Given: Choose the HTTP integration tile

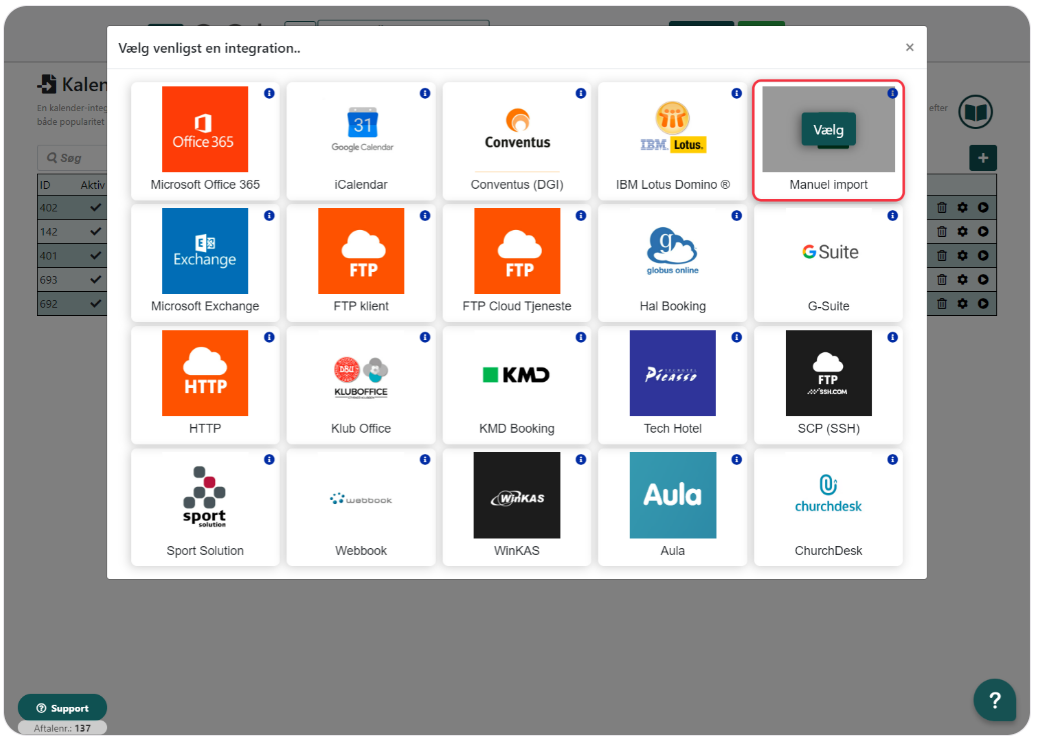Looking at the screenshot, I should point(205,385).
